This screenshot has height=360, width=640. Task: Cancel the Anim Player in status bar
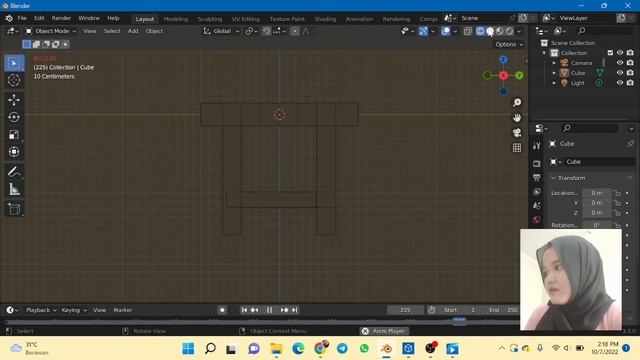(x=365, y=331)
